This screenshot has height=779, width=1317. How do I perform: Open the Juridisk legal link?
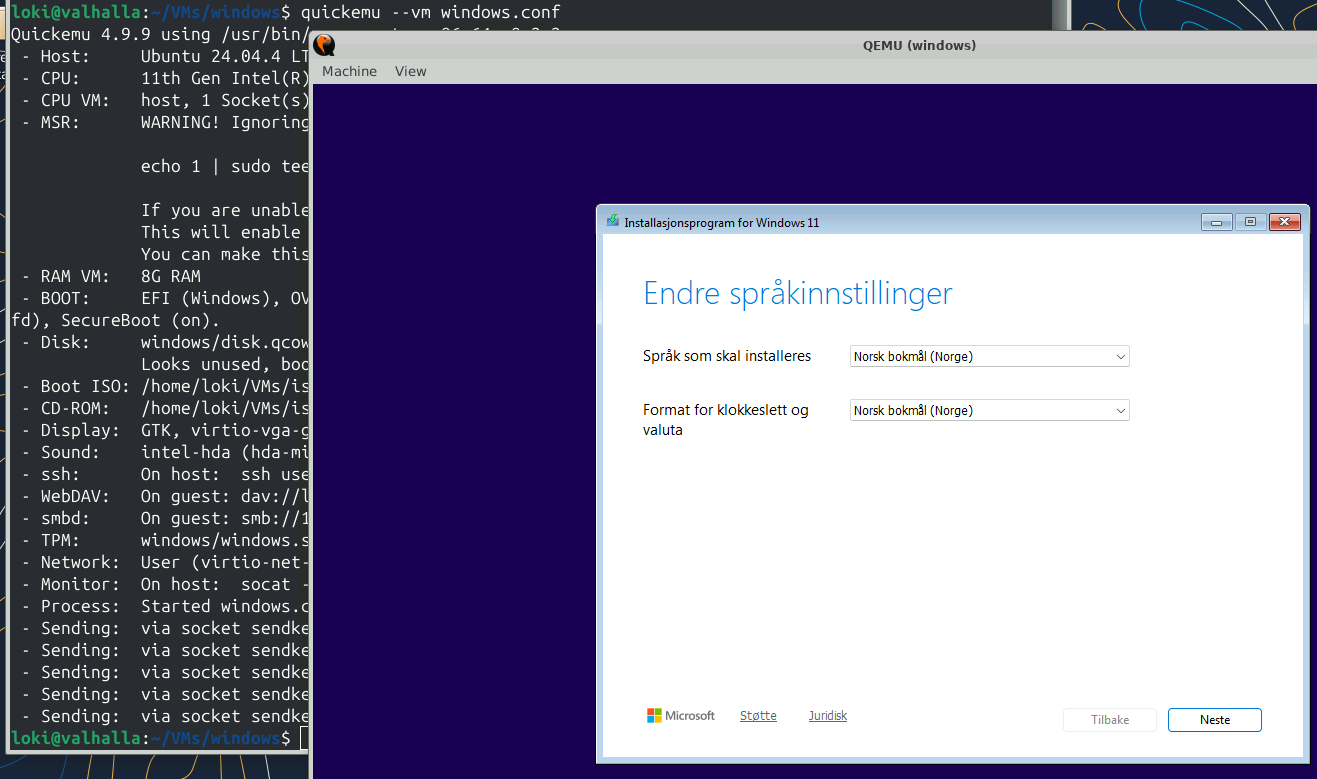(x=827, y=715)
